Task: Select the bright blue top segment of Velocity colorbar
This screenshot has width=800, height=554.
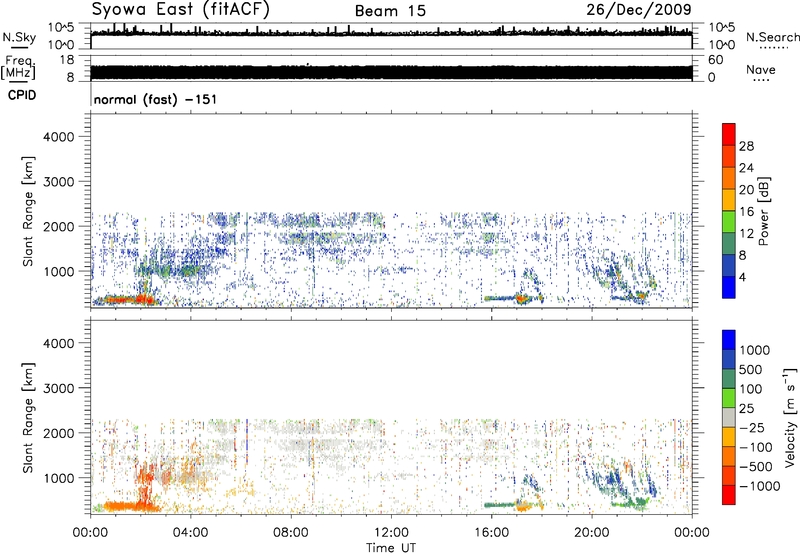Action: click(729, 340)
